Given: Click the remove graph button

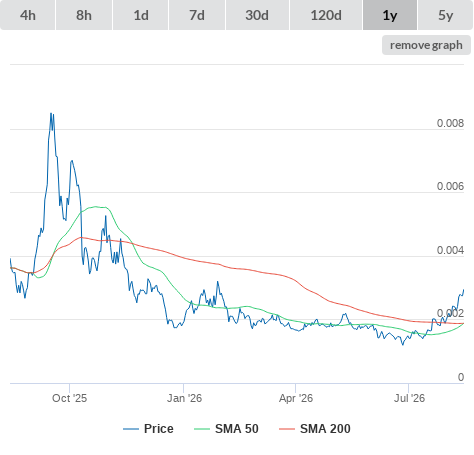Looking at the screenshot, I should [426, 45].
